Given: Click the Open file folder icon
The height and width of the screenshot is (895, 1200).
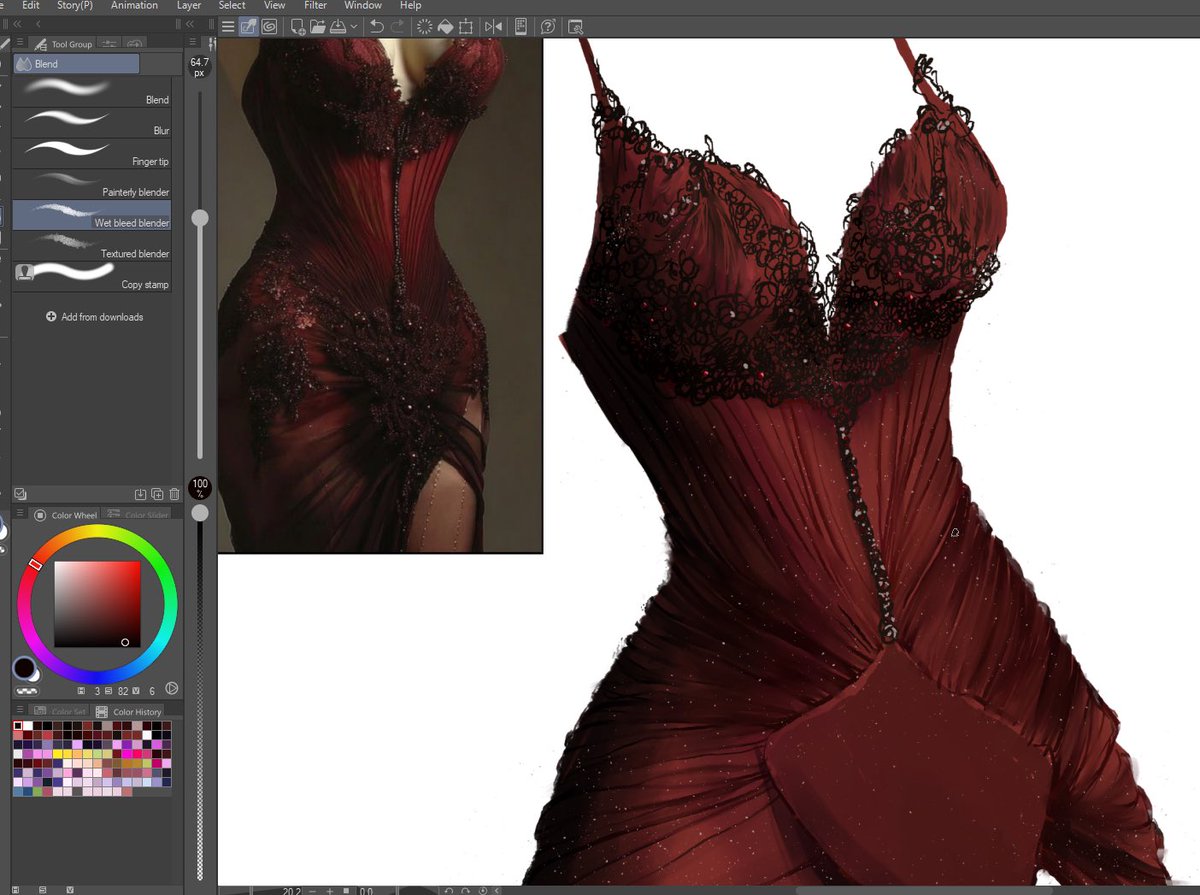Looking at the screenshot, I should (318, 27).
